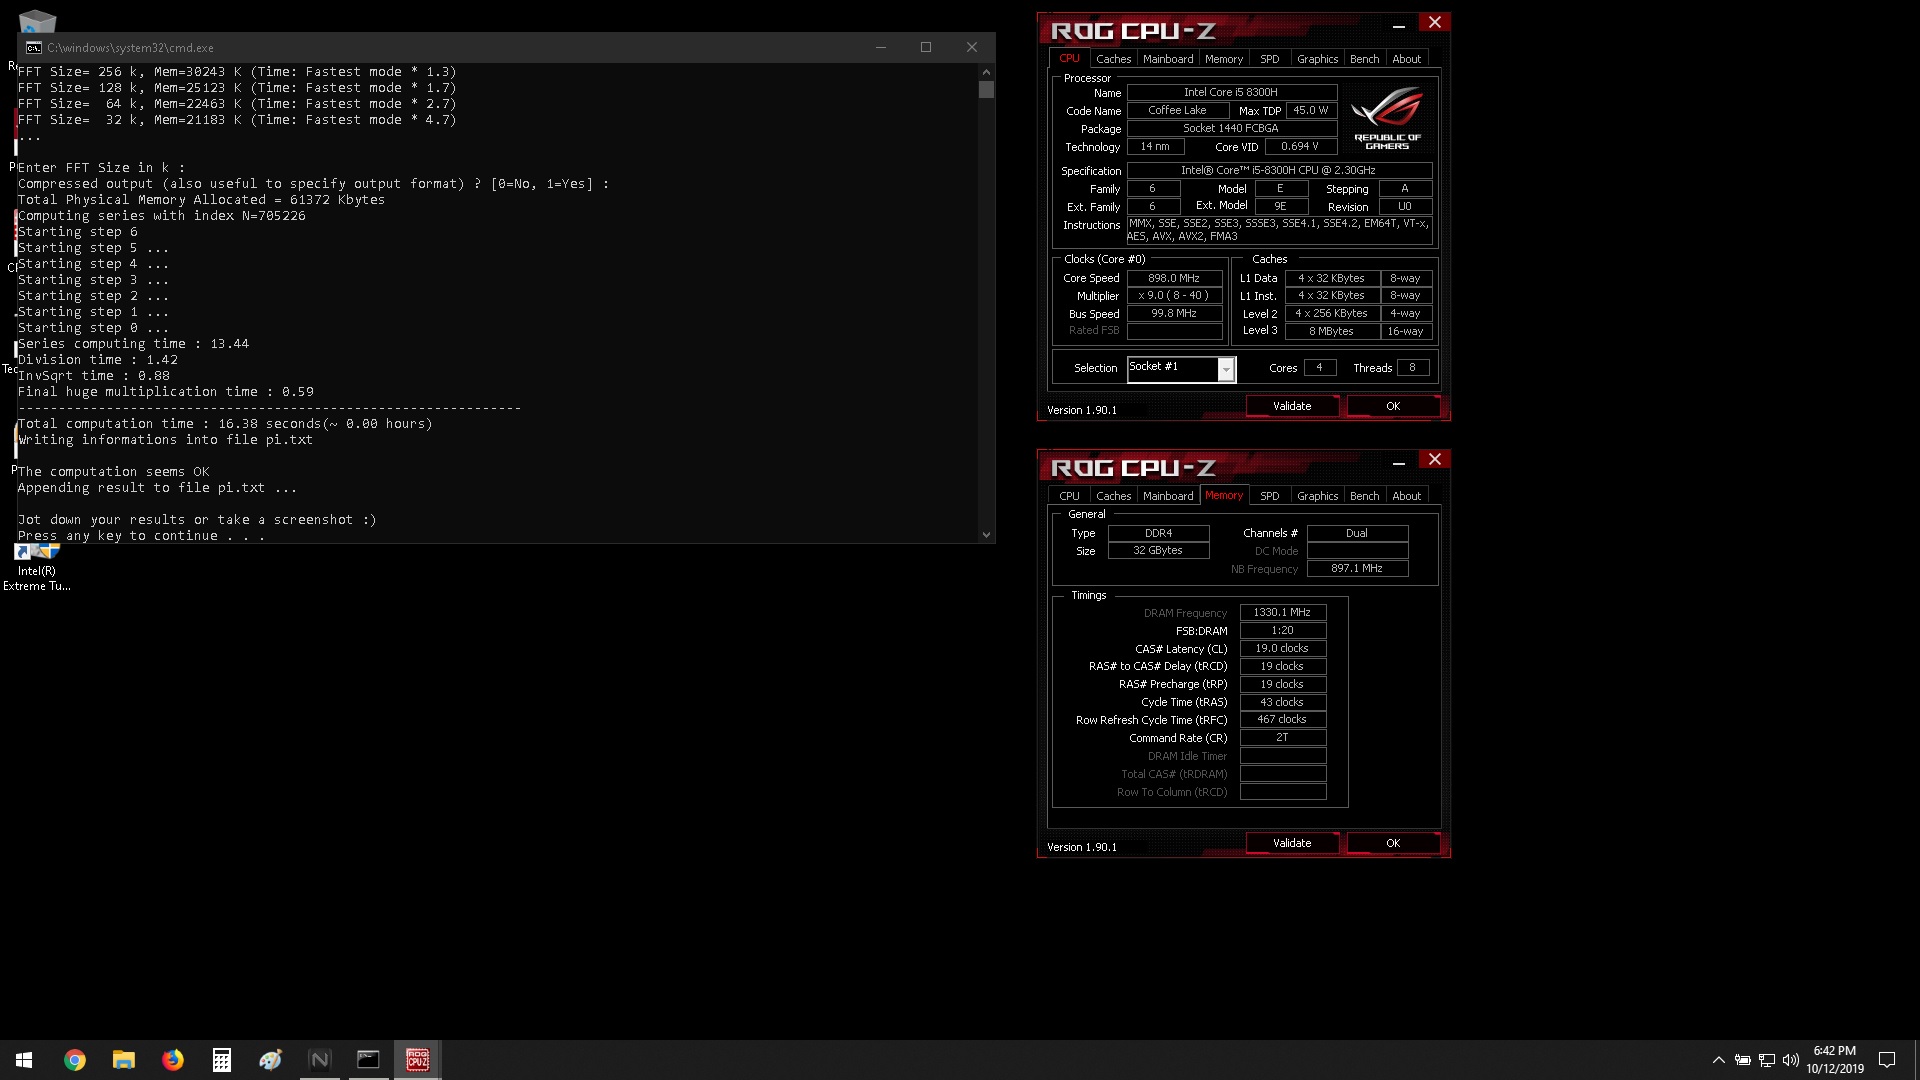1920x1080 pixels.
Task: Open the Graphics tab in upper CPU-Z
Action: (x=1317, y=59)
